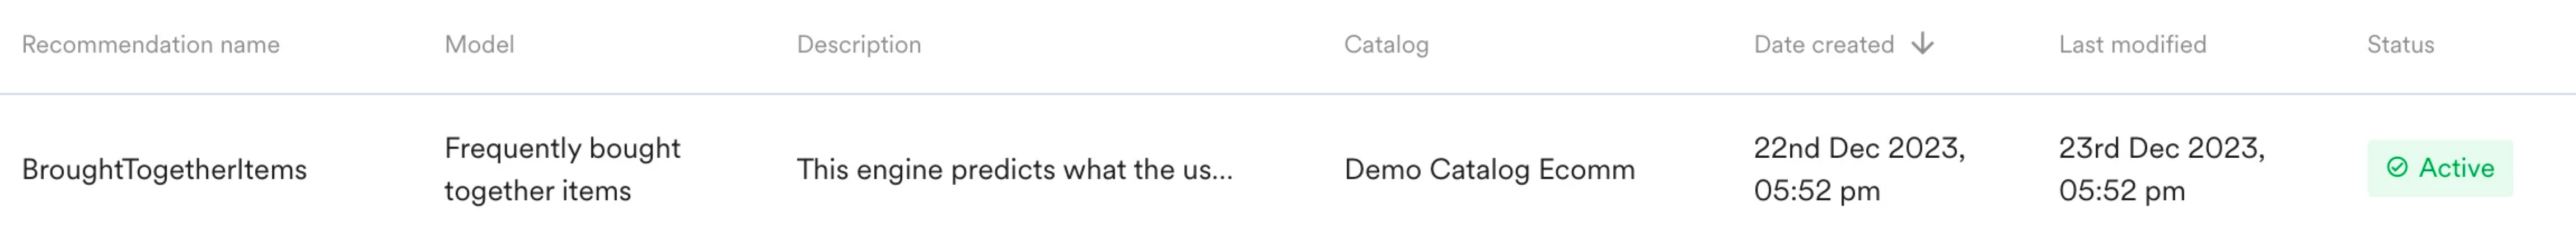2576x235 pixels.
Task: Click the 05:52 pm time under 22nd Dec
Action: pyautogui.click(x=1817, y=191)
